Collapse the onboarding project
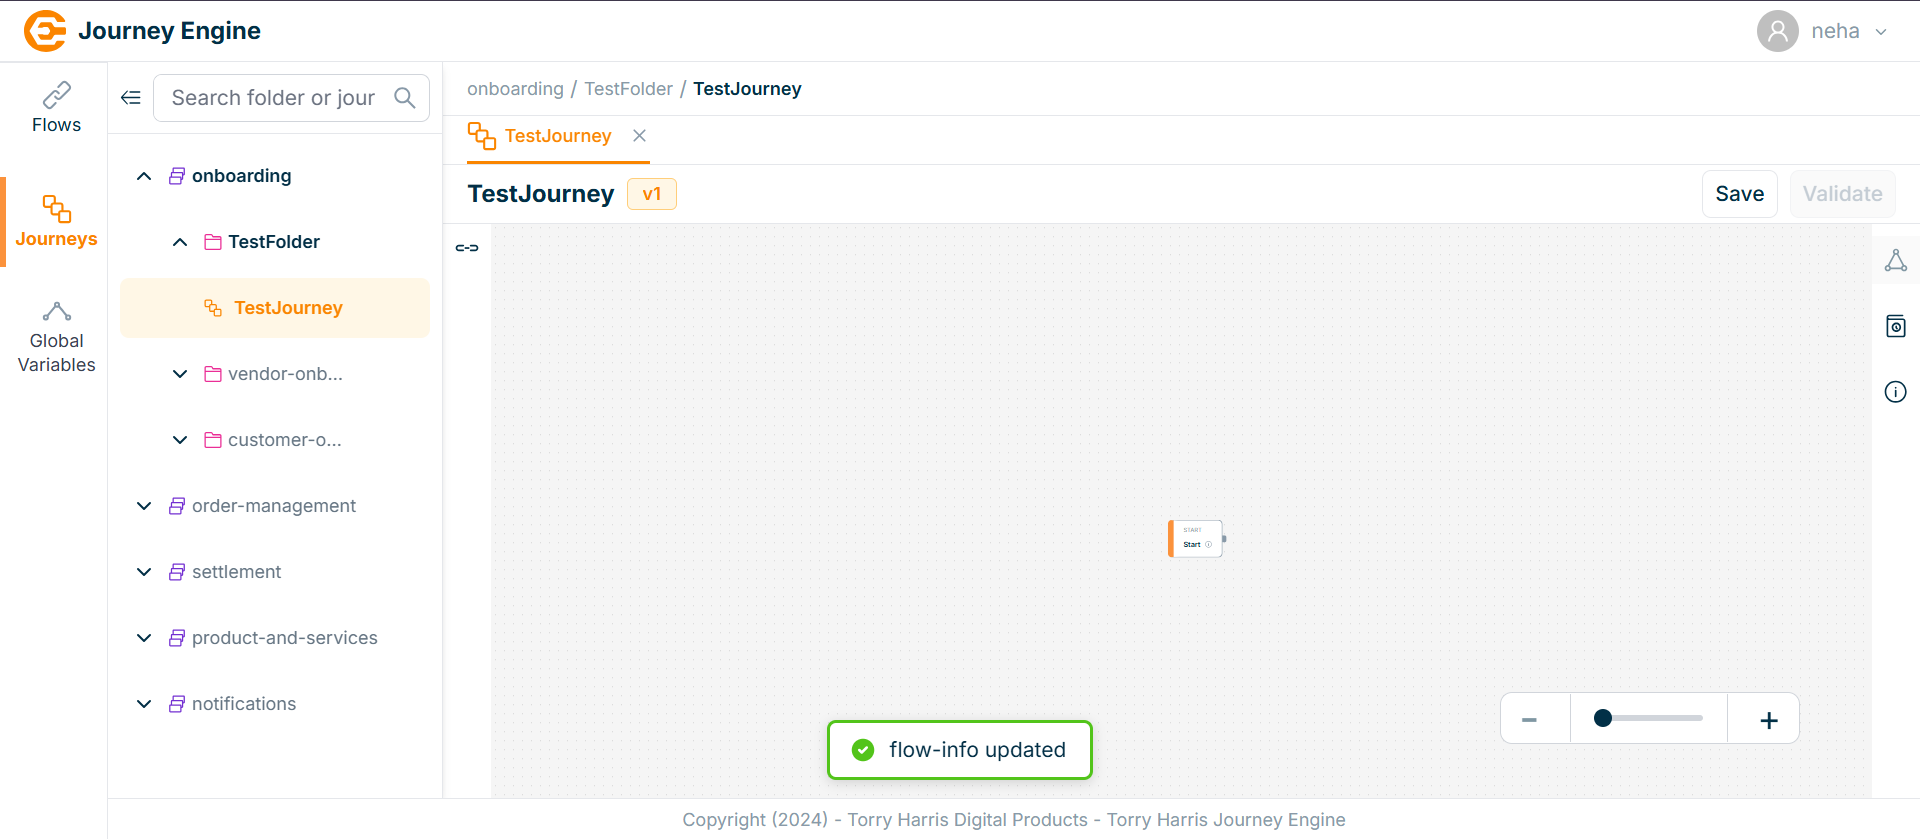This screenshot has width=1920, height=839. [x=144, y=176]
